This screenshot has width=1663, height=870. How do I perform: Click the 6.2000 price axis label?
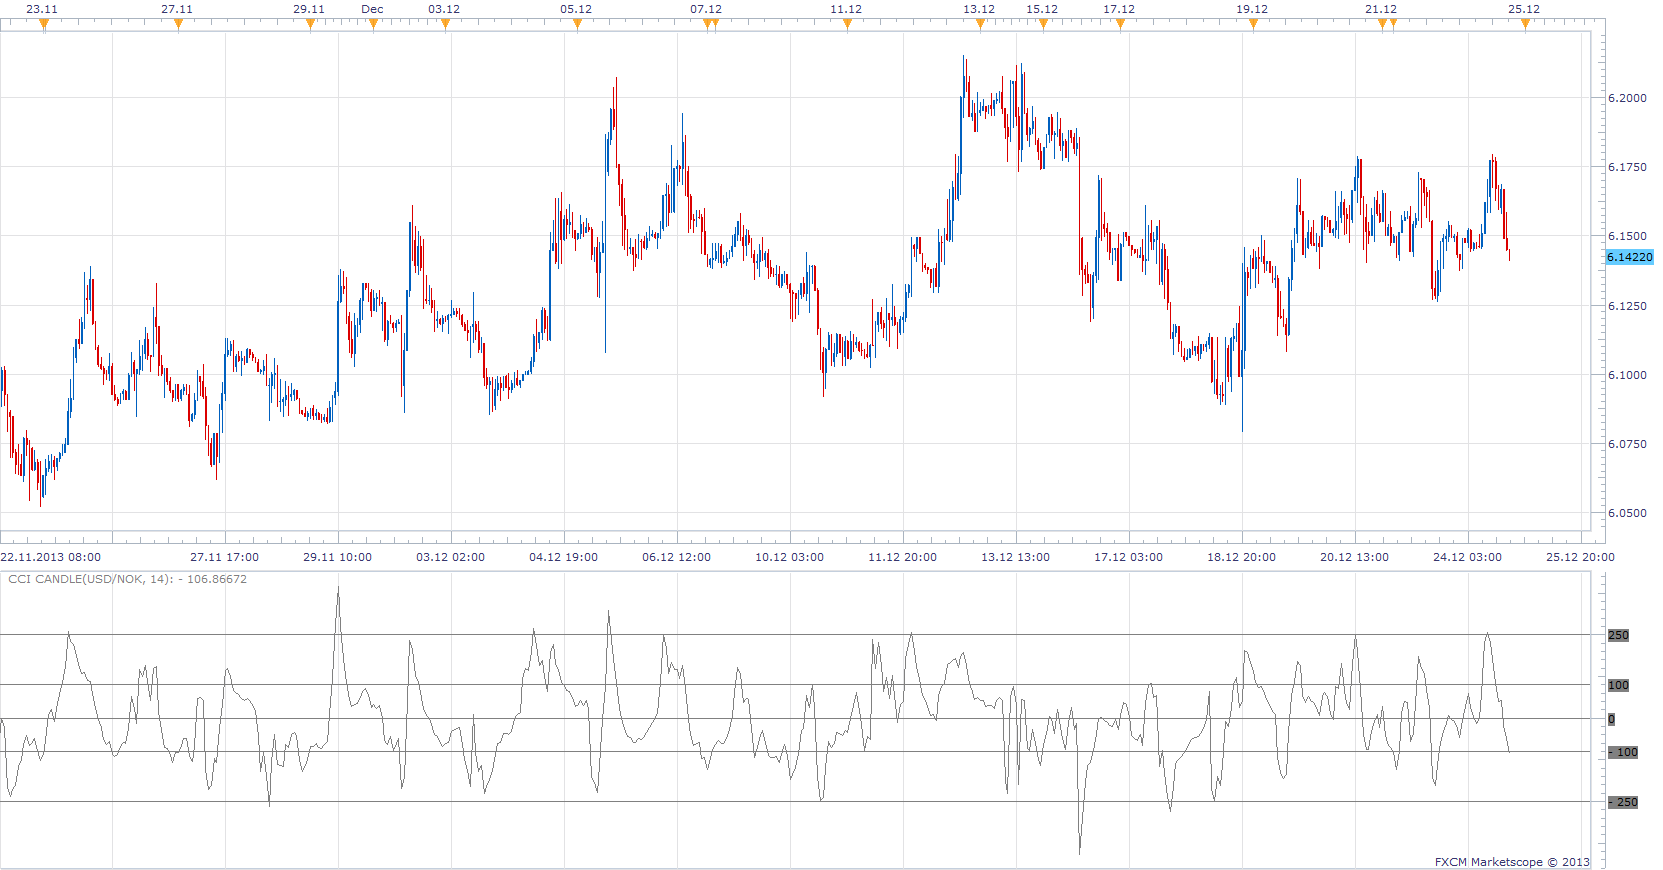coord(1627,98)
